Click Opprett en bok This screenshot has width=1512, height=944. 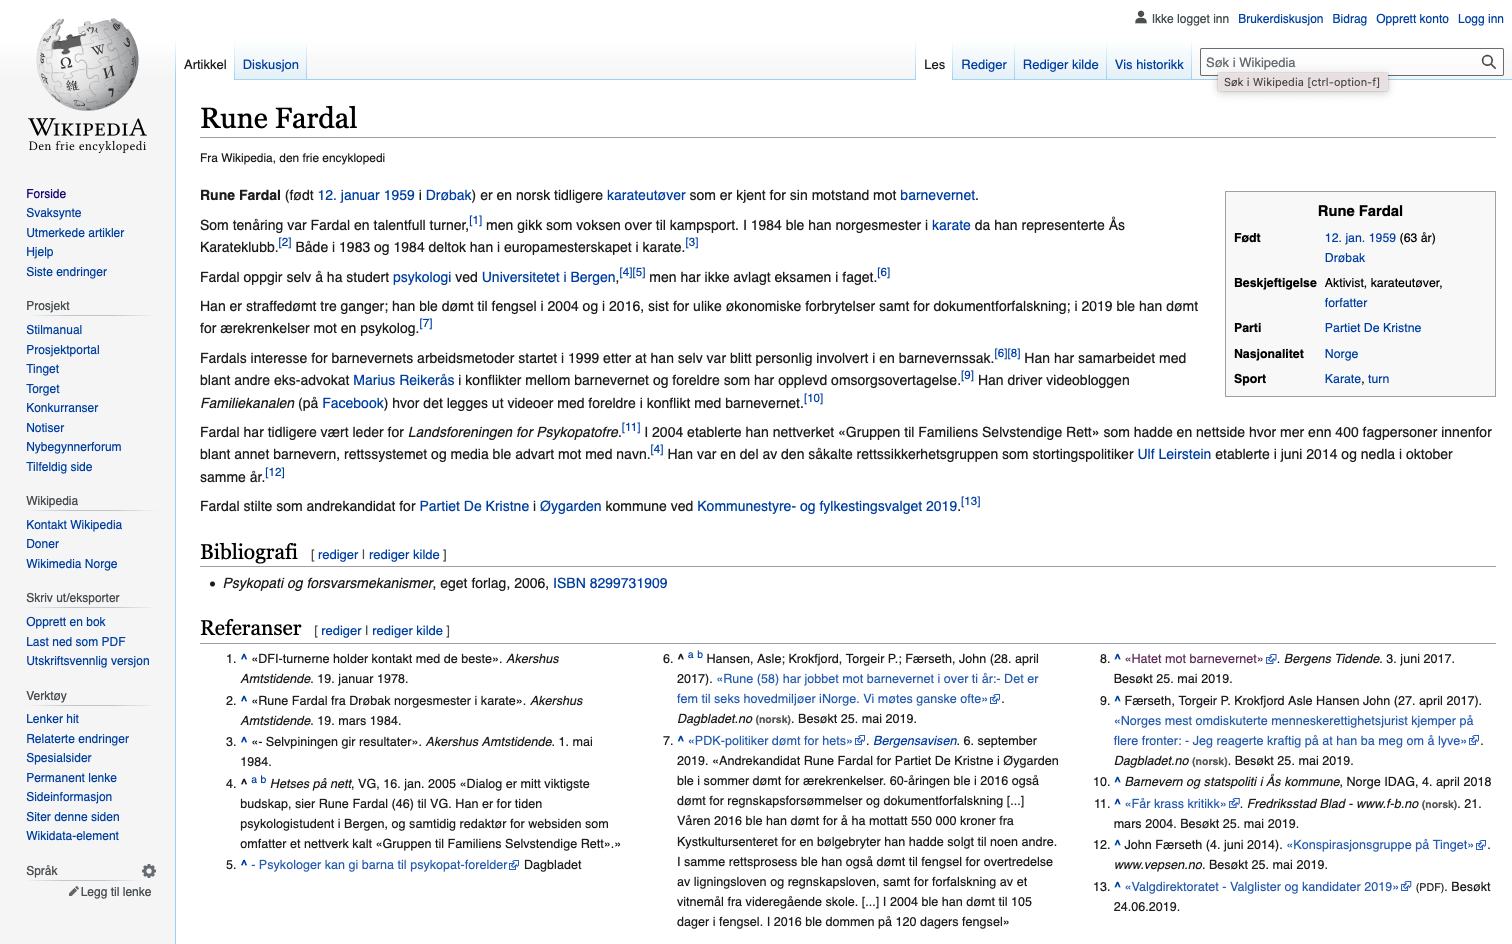(x=66, y=622)
